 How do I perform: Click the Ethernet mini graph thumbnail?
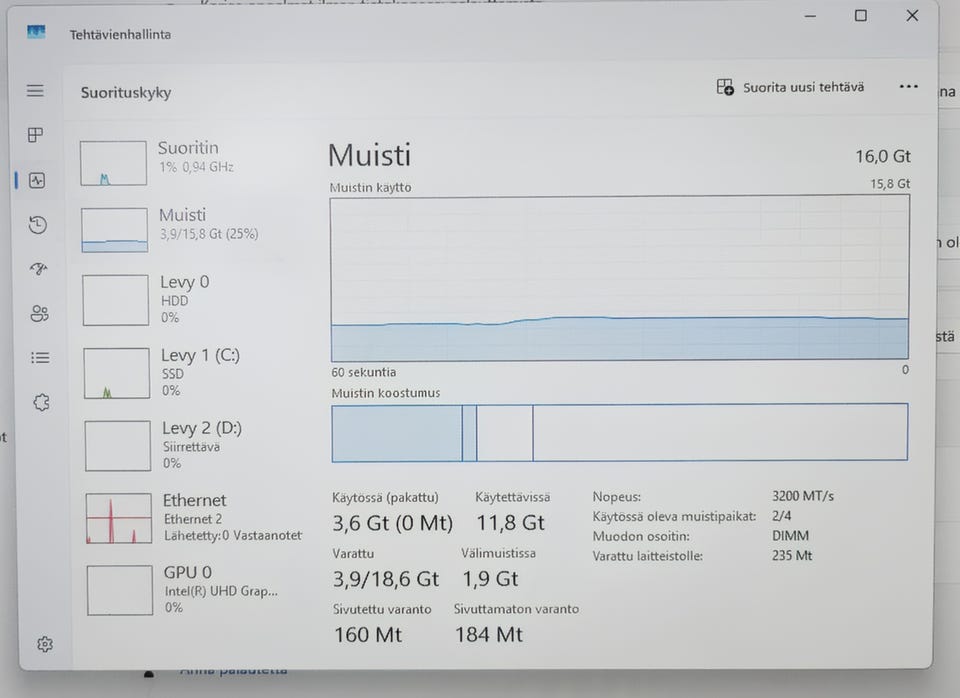pos(119,518)
